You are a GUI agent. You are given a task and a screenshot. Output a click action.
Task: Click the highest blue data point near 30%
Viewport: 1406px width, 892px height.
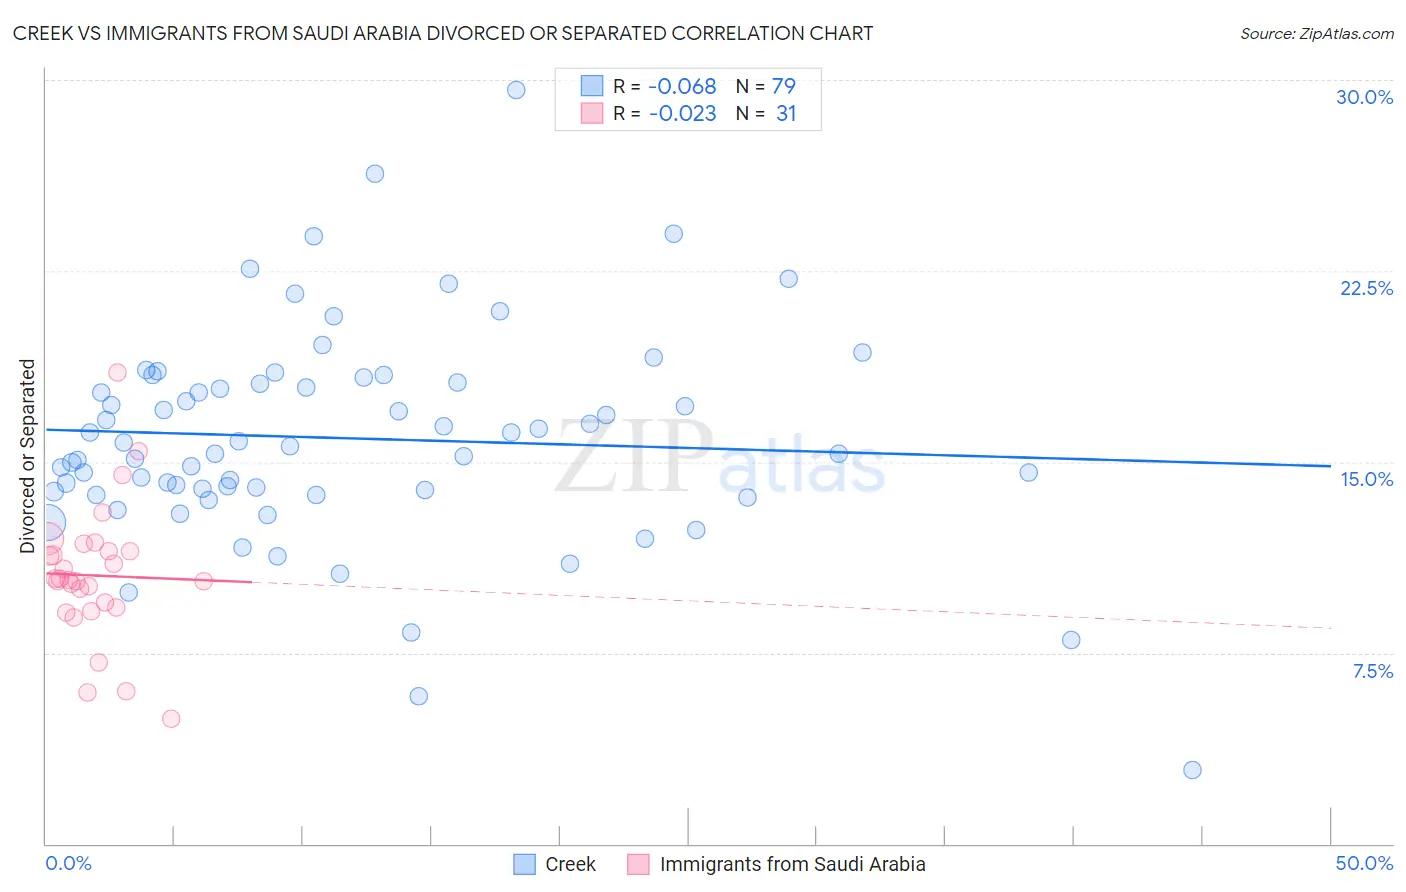tap(516, 90)
